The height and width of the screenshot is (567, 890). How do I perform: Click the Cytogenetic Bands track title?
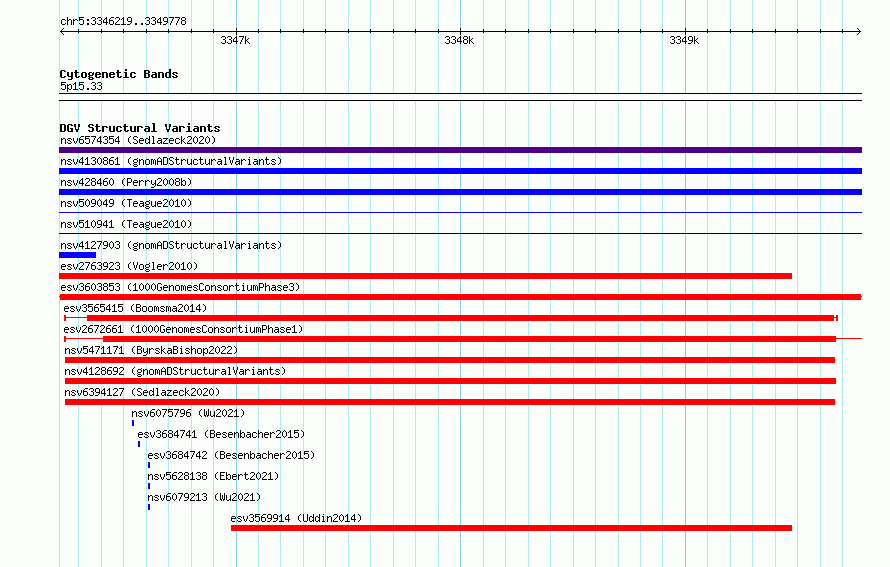[x=119, y=74]
